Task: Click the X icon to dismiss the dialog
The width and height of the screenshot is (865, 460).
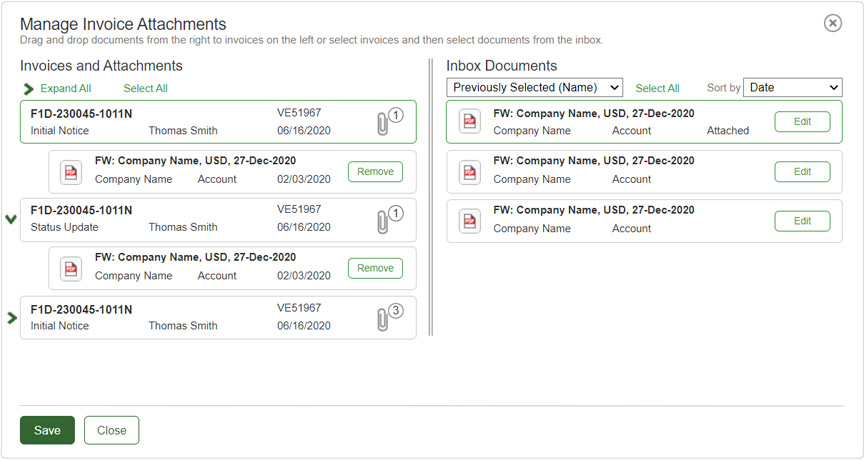Action: point(832,23)
